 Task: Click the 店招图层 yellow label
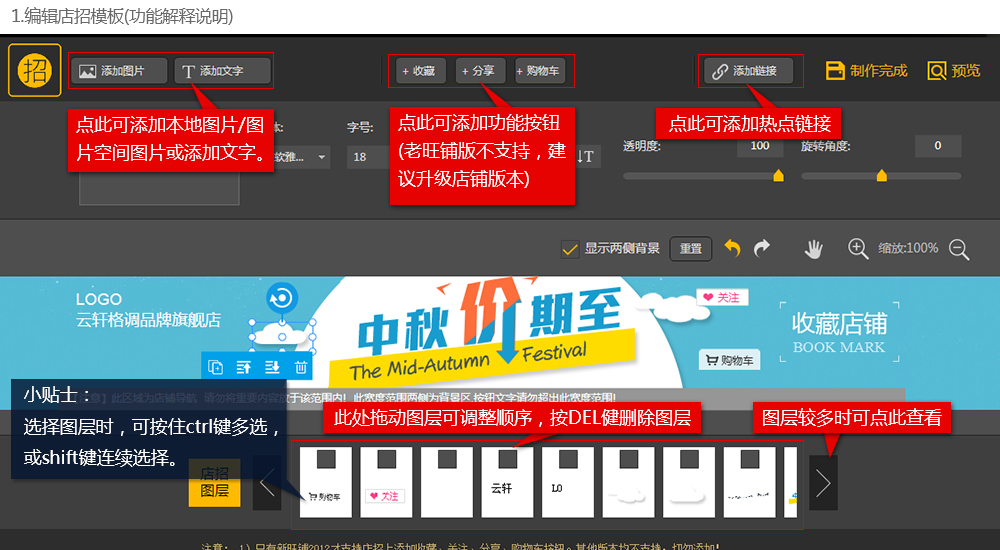[214, 482]
